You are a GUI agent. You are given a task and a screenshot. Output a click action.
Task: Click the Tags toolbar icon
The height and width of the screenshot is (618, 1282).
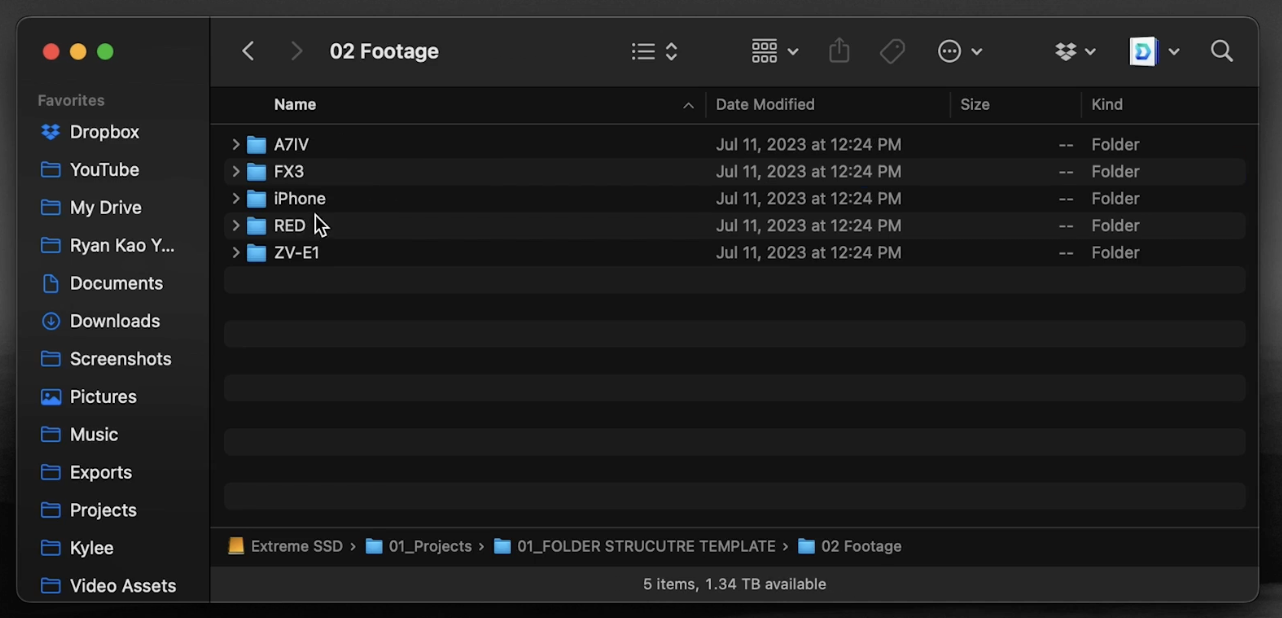[892, 51]
